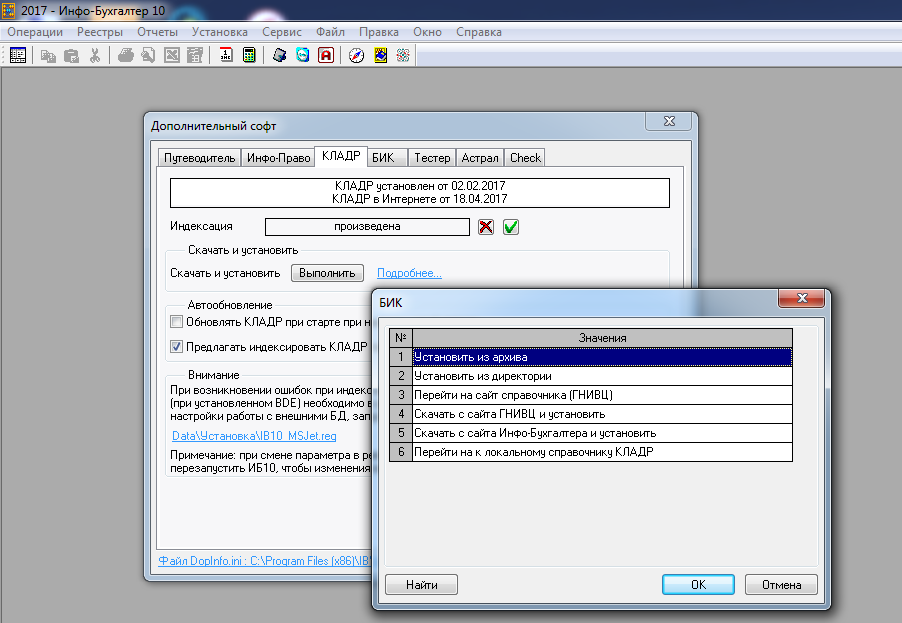
Task: Launch the TeamViewer remote access icon
Action: [303, 55]
